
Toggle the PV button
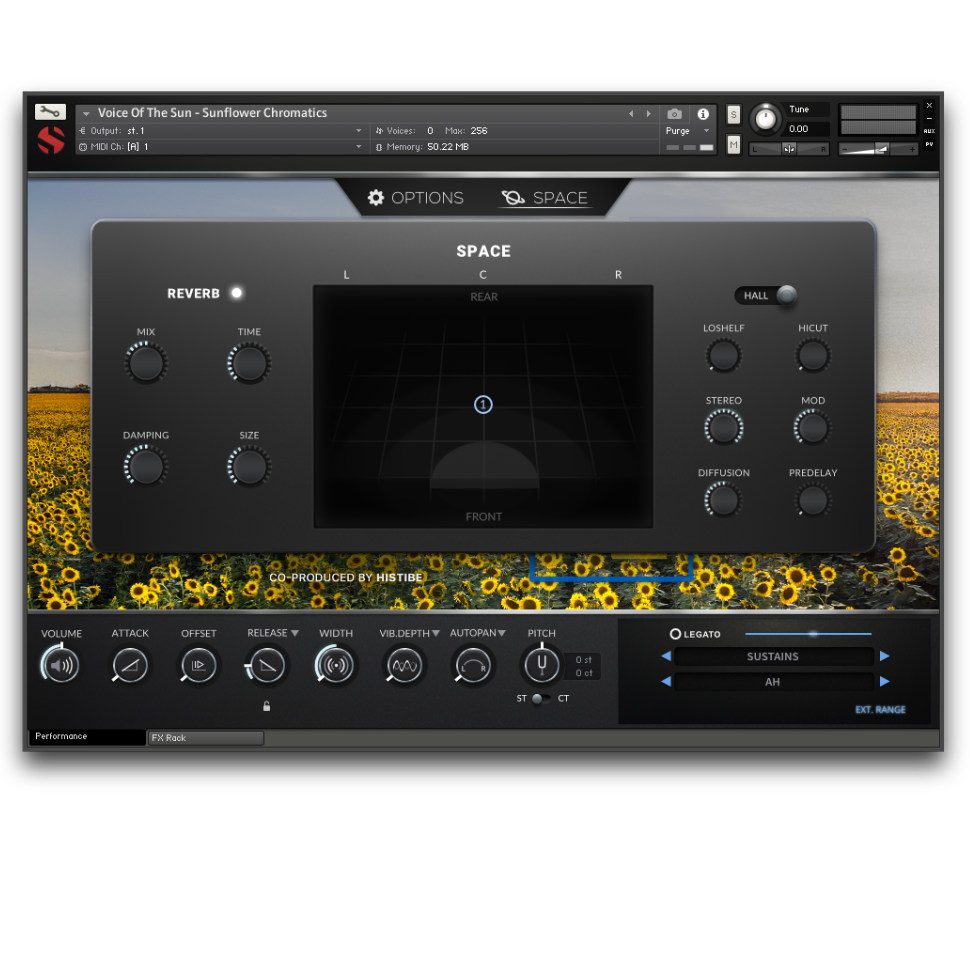[x=929, y=144]
